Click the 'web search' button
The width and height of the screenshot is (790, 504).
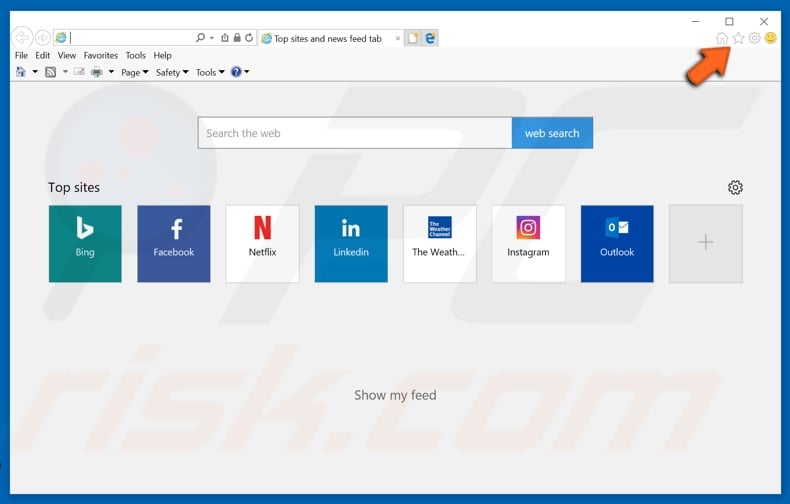(x=552, y=133)
